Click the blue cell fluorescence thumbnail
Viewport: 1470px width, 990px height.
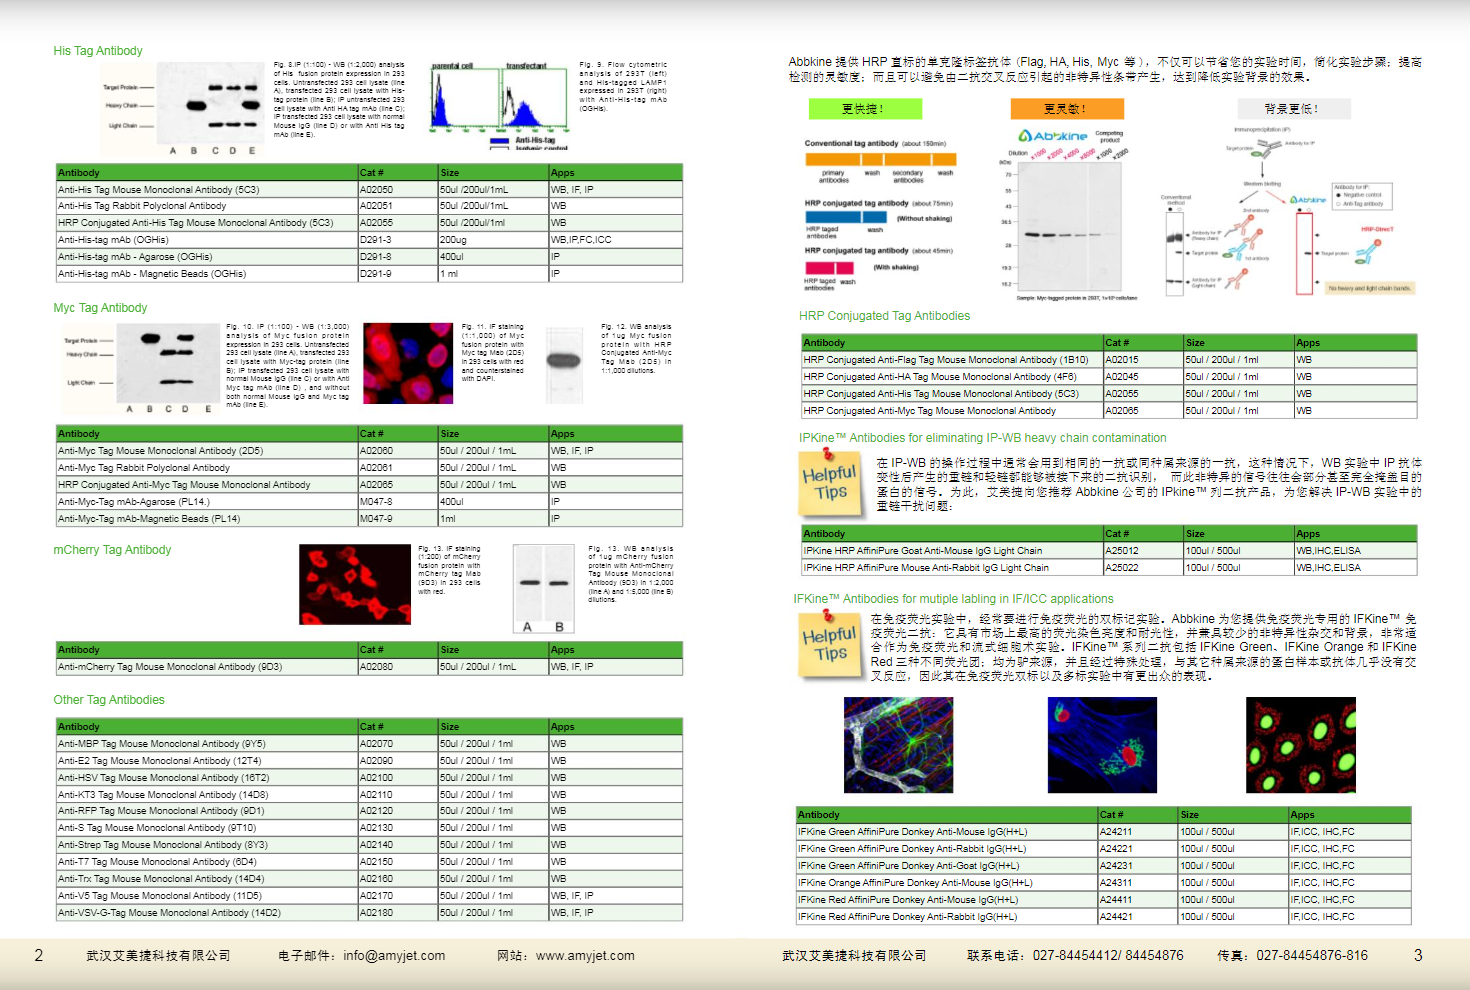(1102, 745)
